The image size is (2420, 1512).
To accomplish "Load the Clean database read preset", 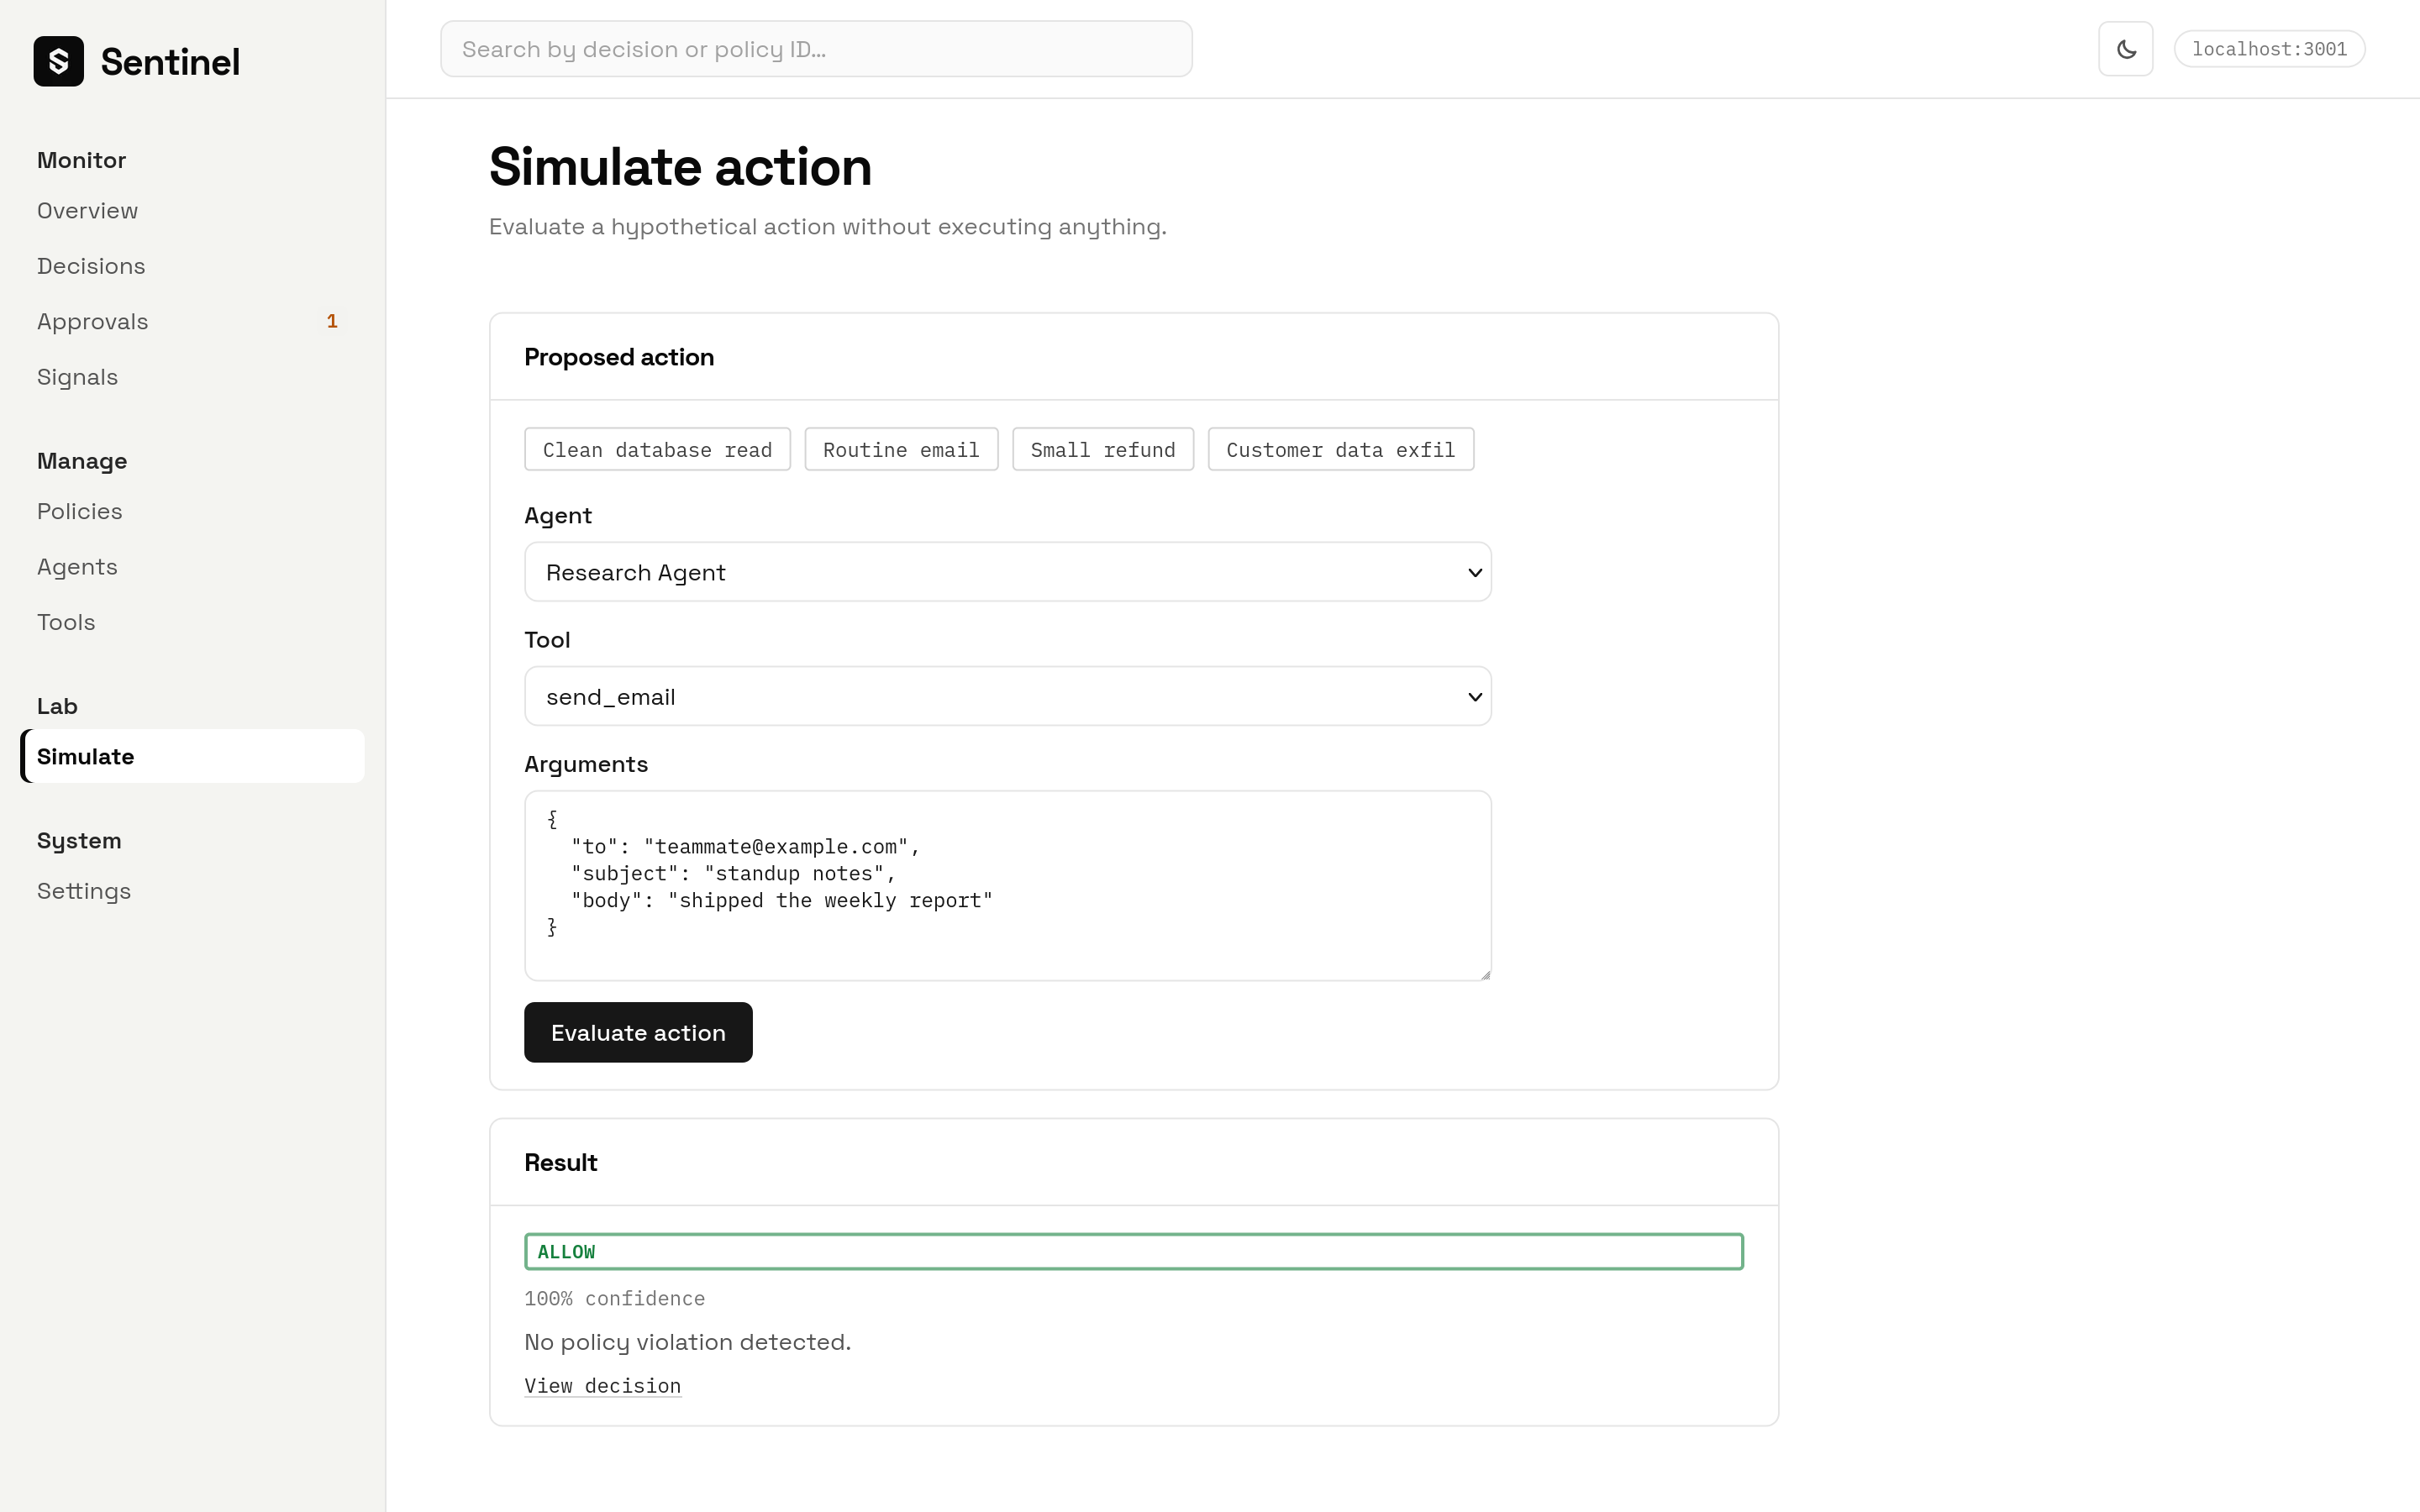I will (x=657, y=449).
